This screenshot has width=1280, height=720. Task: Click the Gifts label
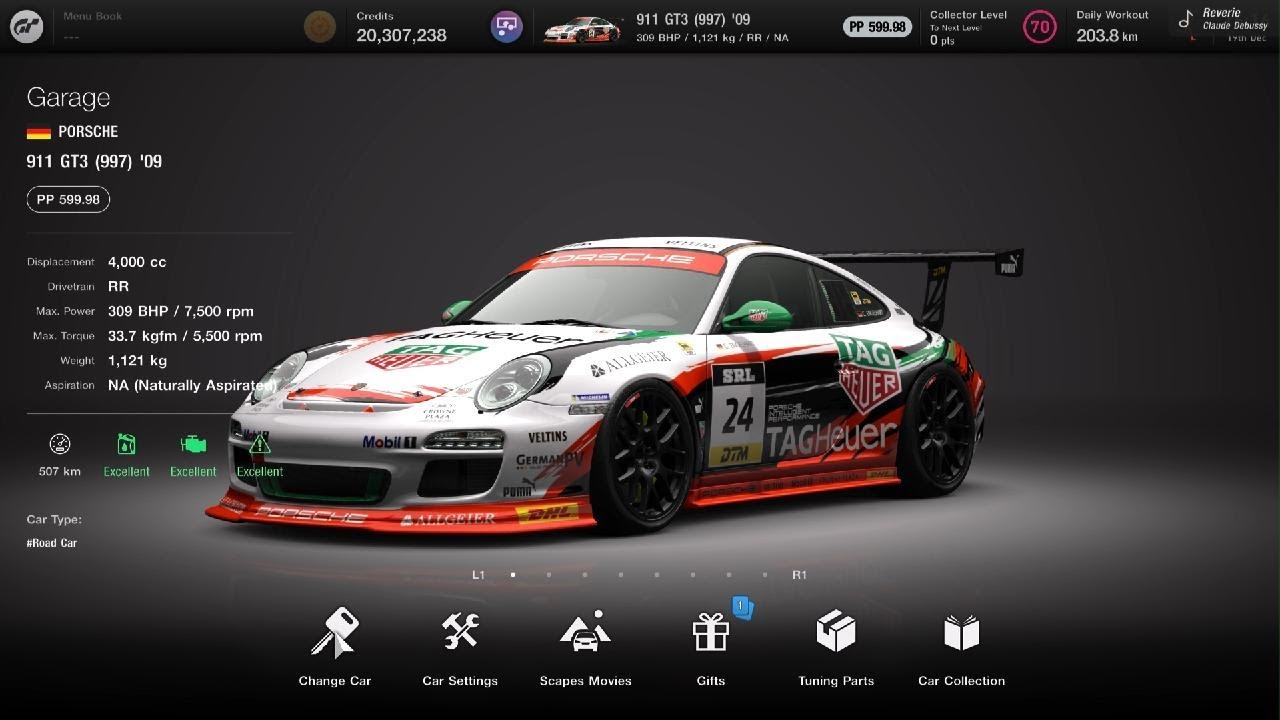click(711, 681)
